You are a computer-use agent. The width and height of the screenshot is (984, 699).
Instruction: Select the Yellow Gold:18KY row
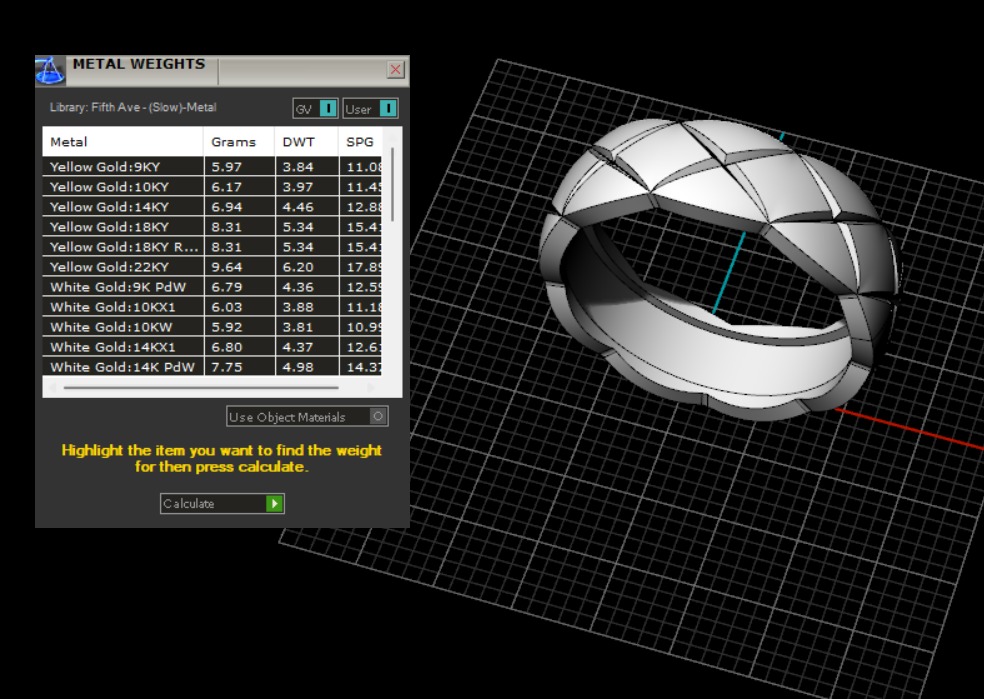[x=212, y=227]
